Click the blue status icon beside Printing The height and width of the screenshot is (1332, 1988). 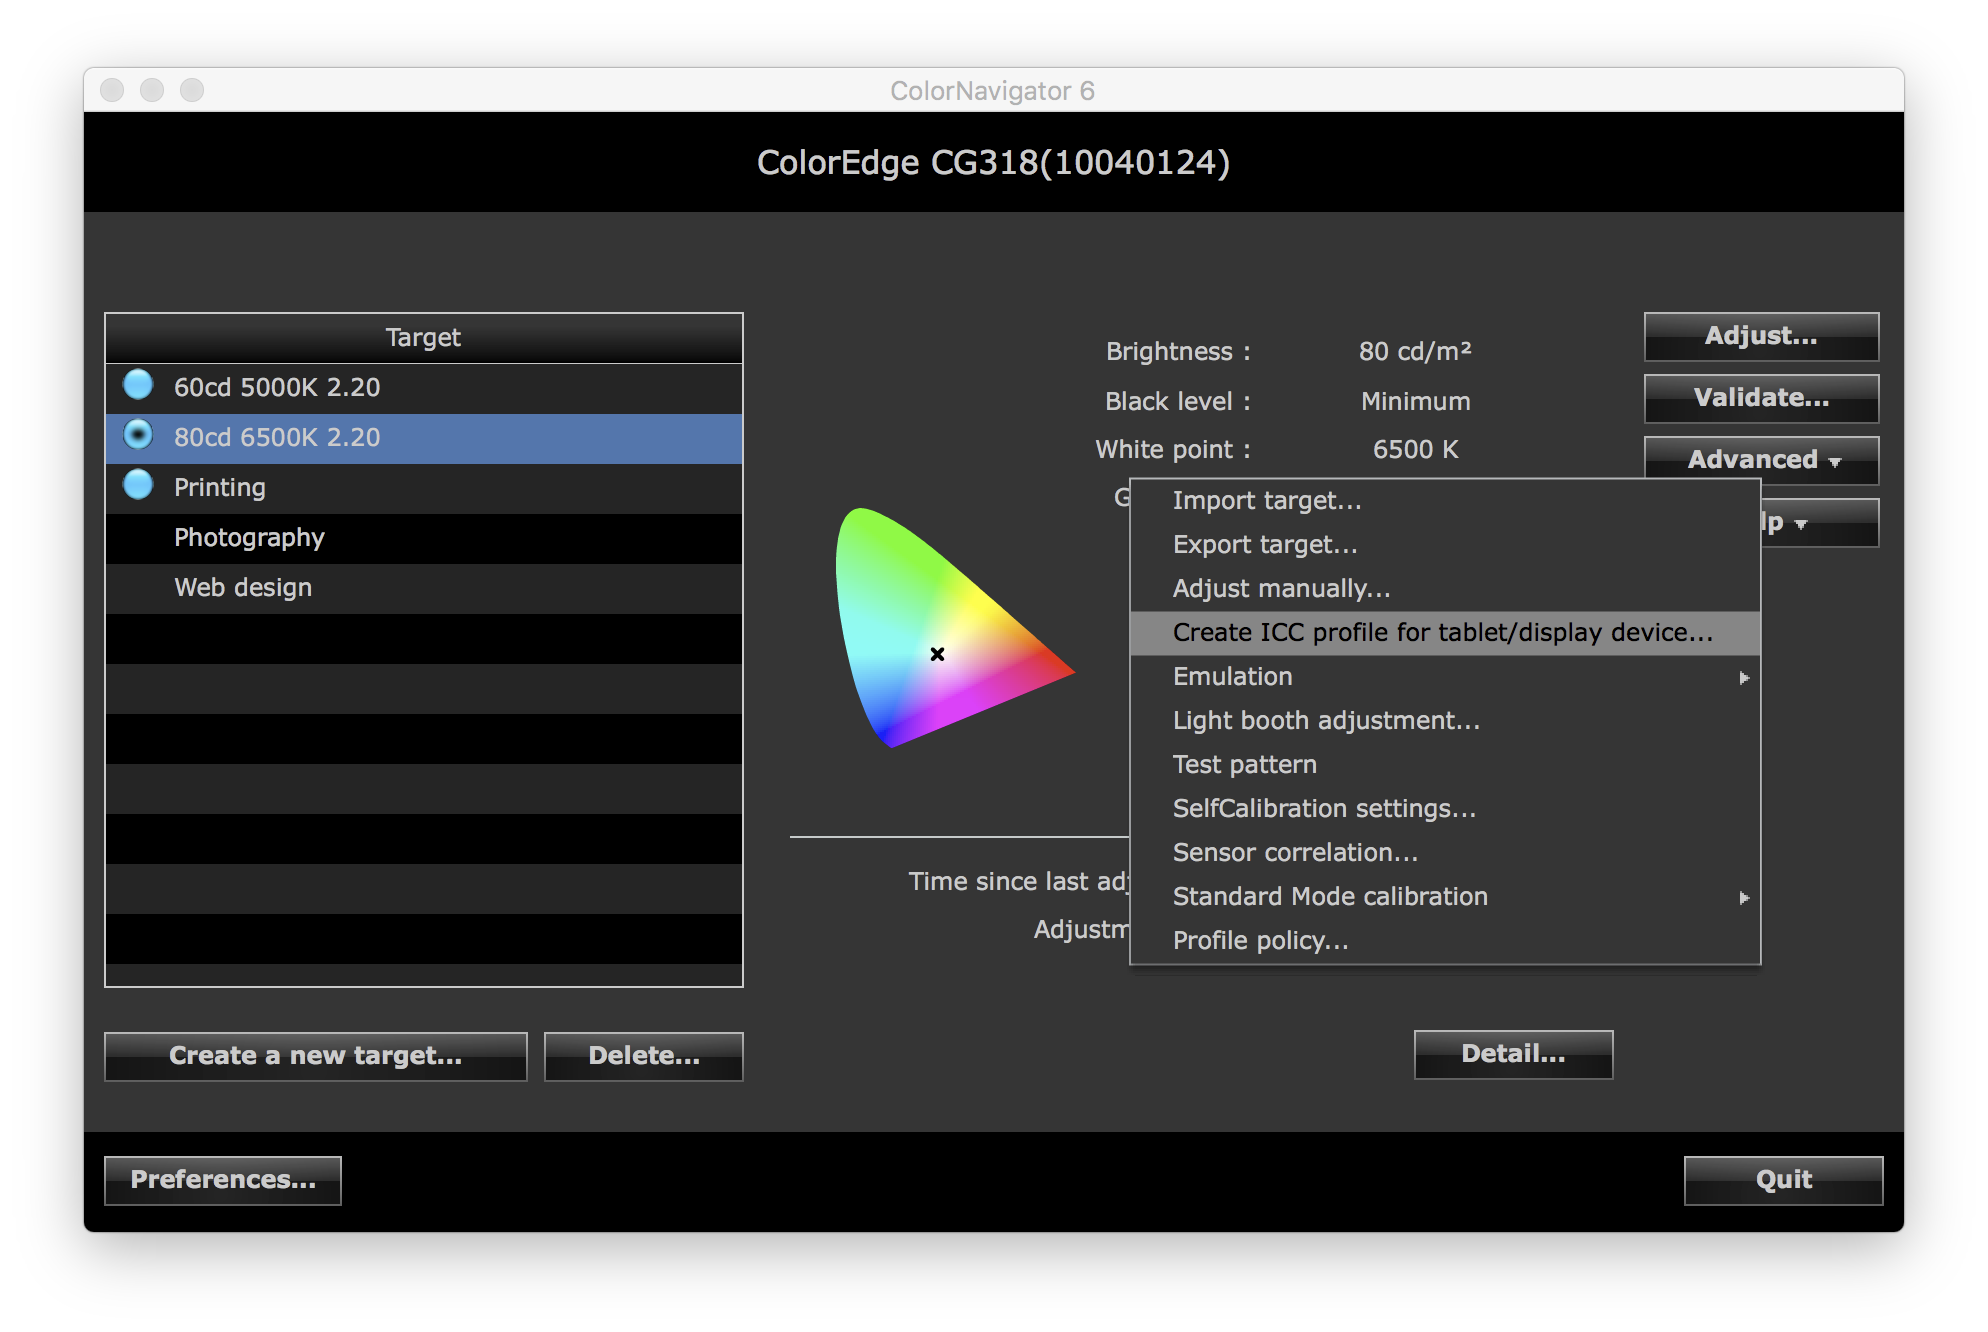pos(138,485)
